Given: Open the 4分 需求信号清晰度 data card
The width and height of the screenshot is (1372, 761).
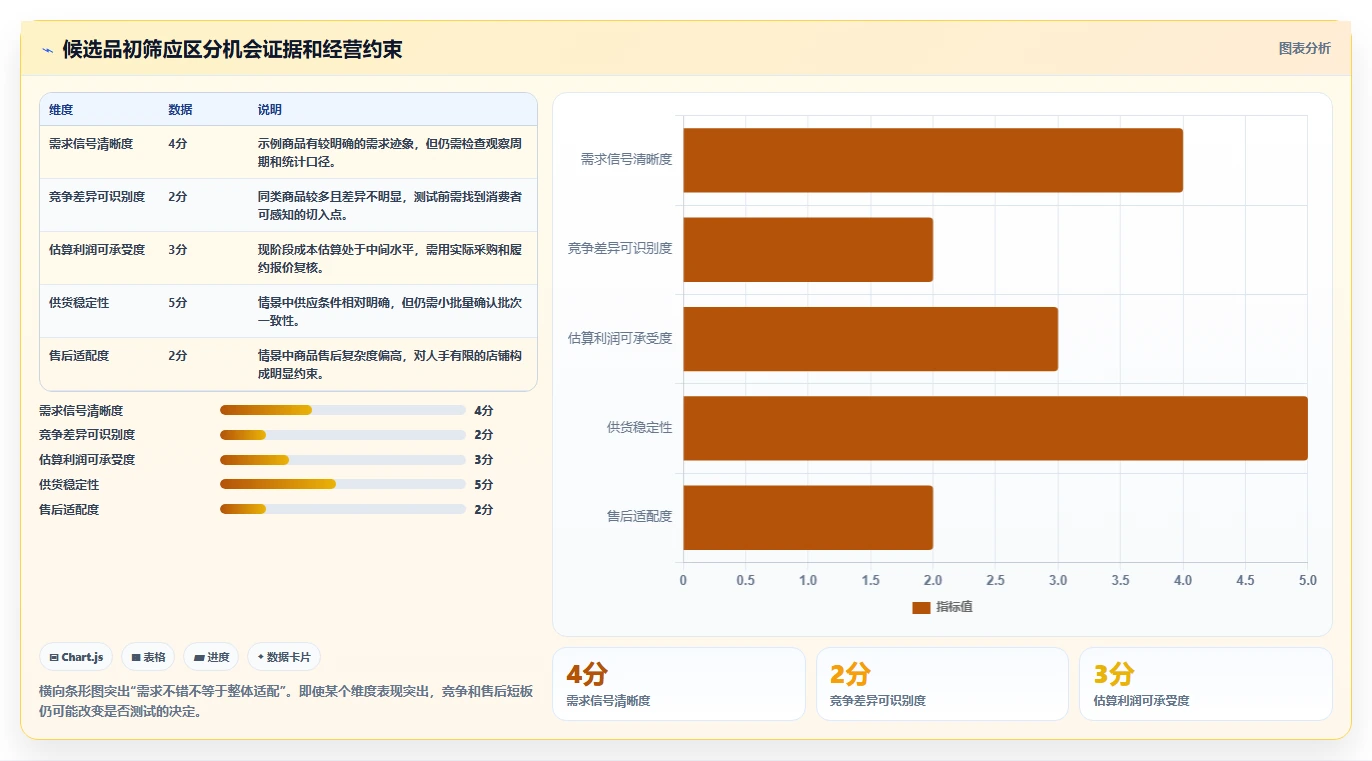Looking at the screenshot, I should coord(679,684).
